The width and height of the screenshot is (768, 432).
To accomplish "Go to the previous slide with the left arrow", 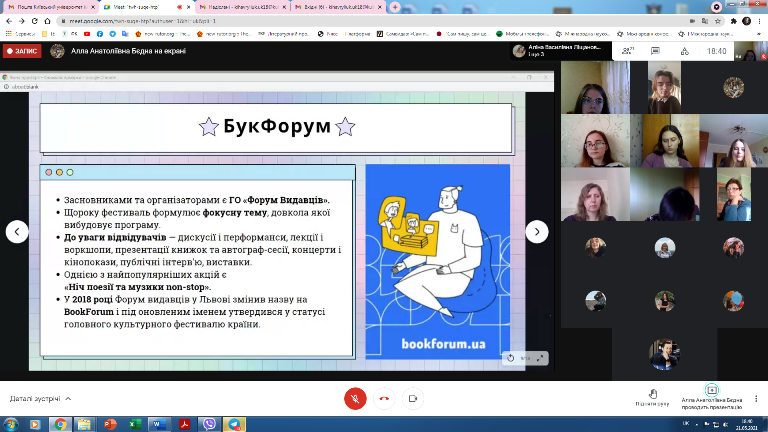I will (17, 232).
